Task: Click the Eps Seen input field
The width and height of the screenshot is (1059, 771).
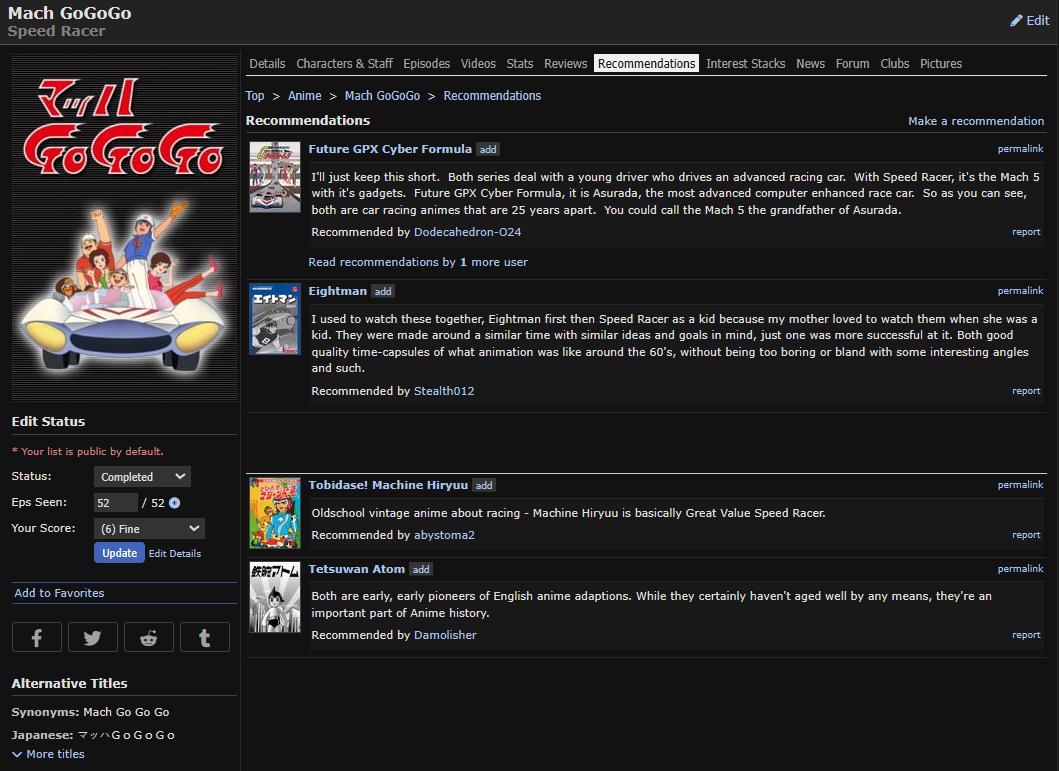Action: 115,503
